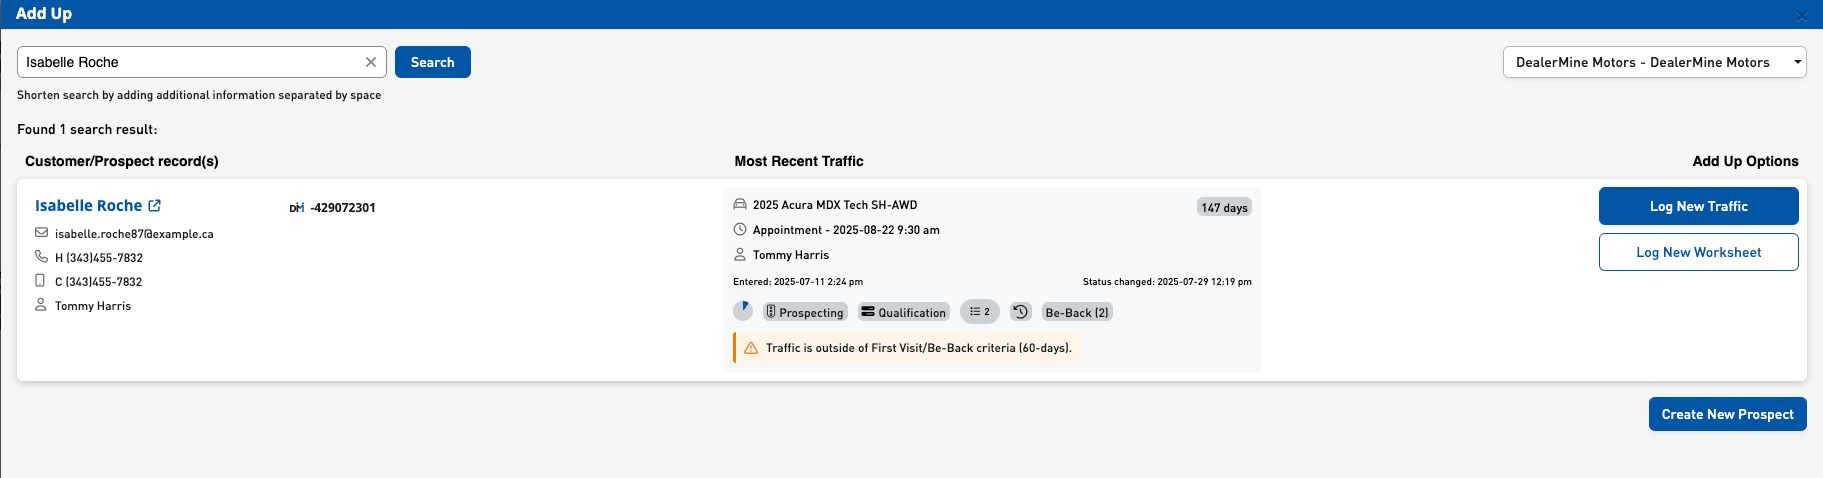This screenshot has height=478, width=1823.
Task: Click the cell phone icon
Action: coord(41,281)
